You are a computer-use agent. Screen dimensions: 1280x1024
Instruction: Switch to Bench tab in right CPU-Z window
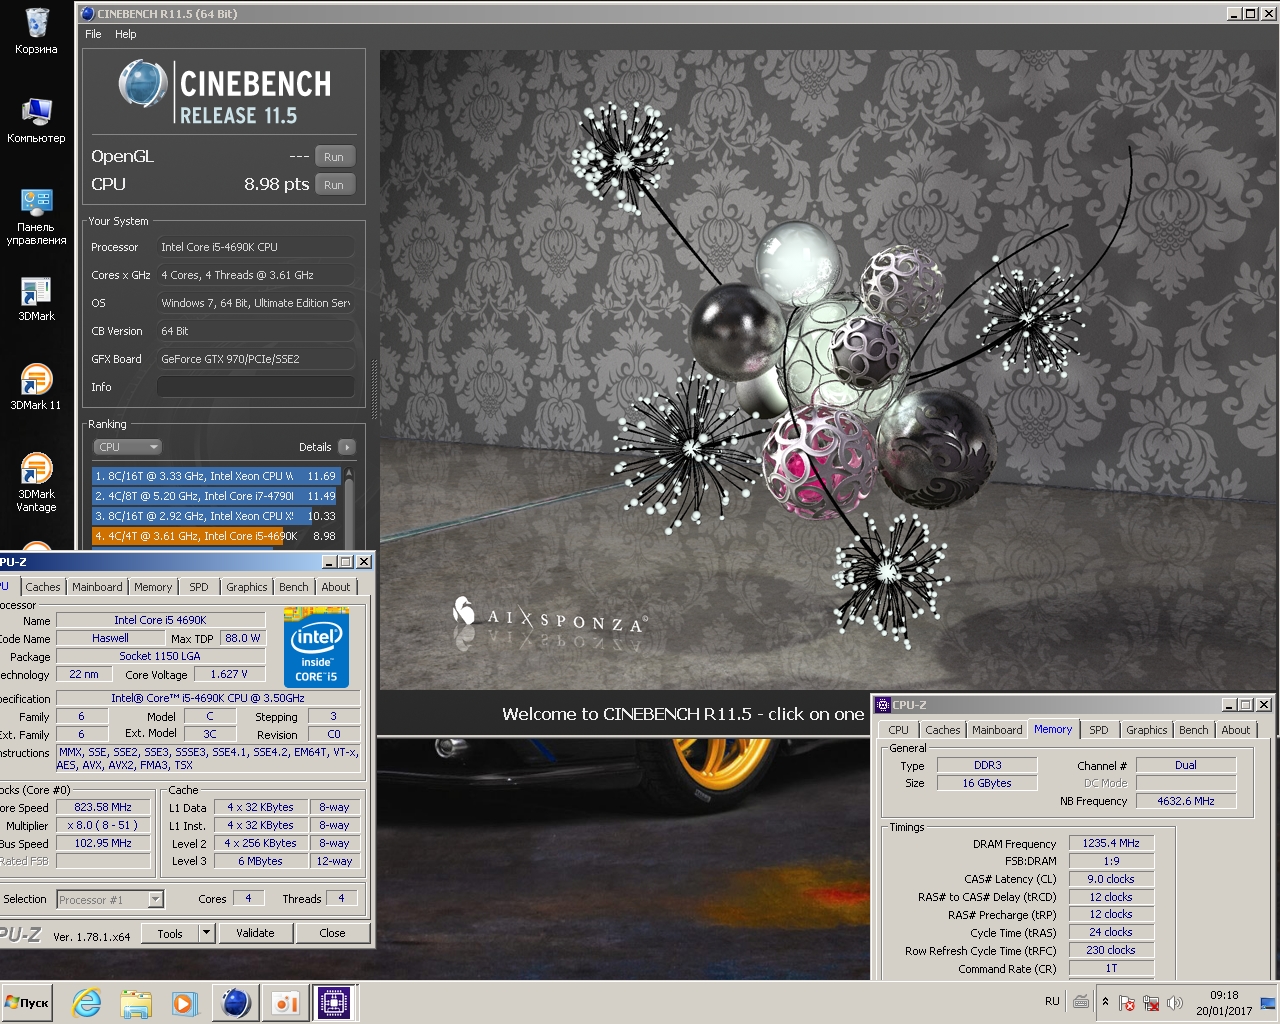pos(1193,730)
